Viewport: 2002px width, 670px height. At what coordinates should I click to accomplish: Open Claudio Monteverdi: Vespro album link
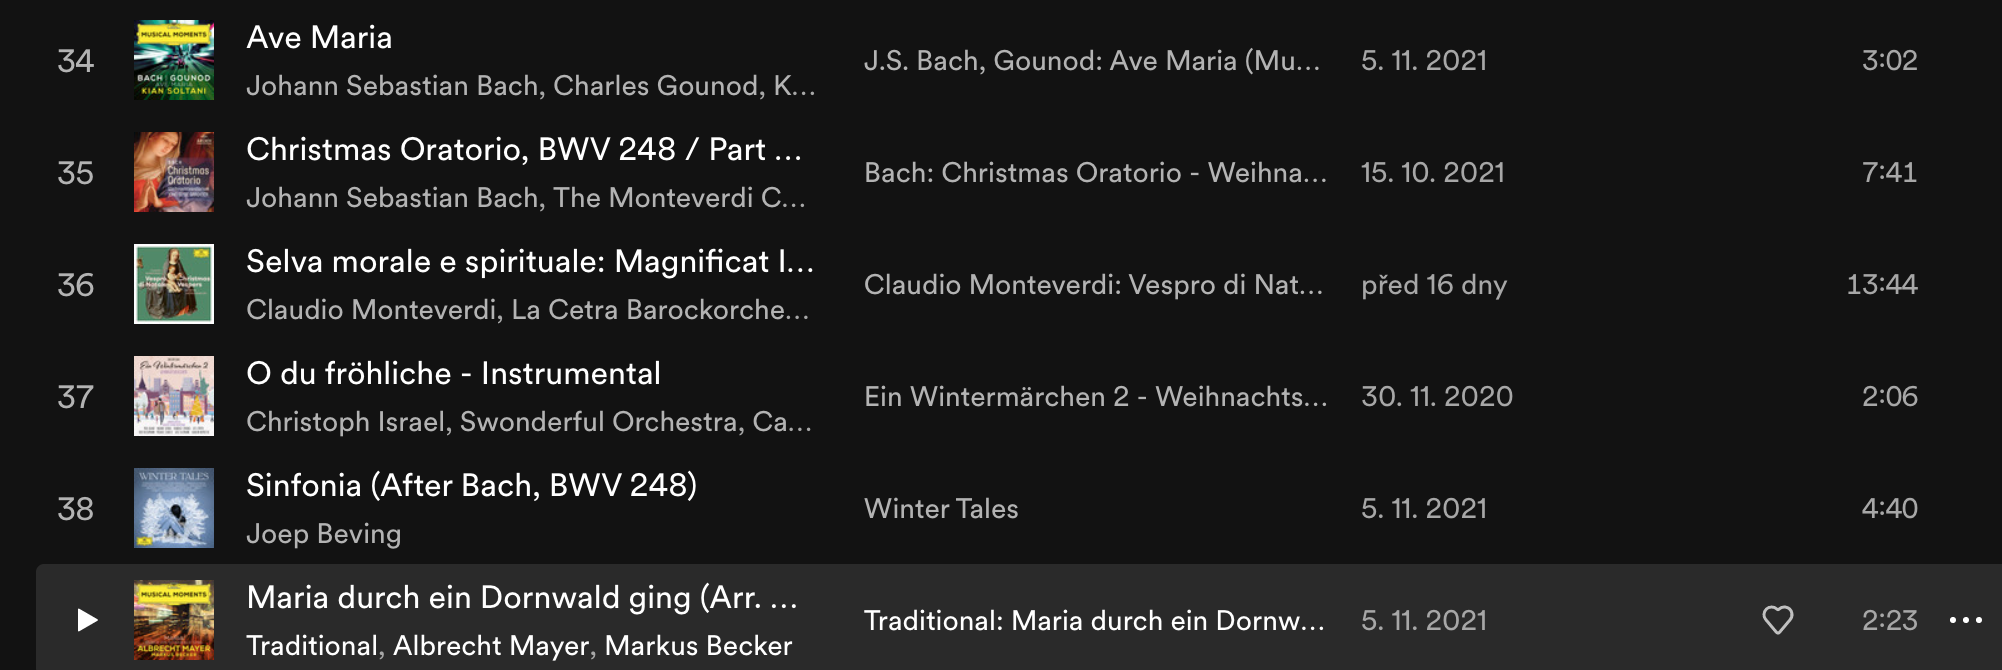(x=1093, y=284)
